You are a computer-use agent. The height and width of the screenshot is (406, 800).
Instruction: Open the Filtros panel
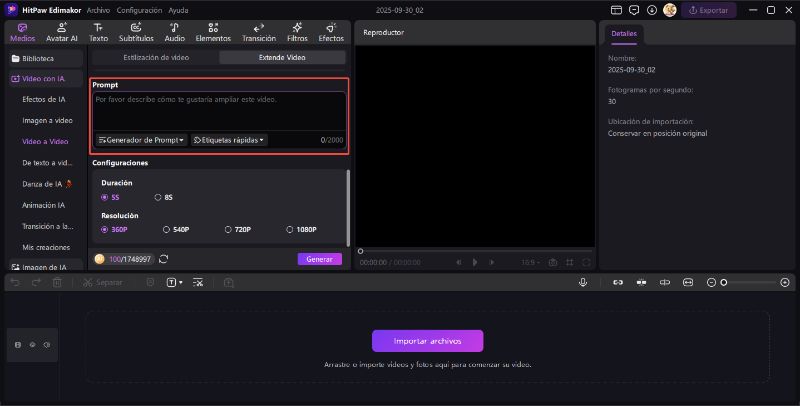pyautogui.click(x=297, y=31)
